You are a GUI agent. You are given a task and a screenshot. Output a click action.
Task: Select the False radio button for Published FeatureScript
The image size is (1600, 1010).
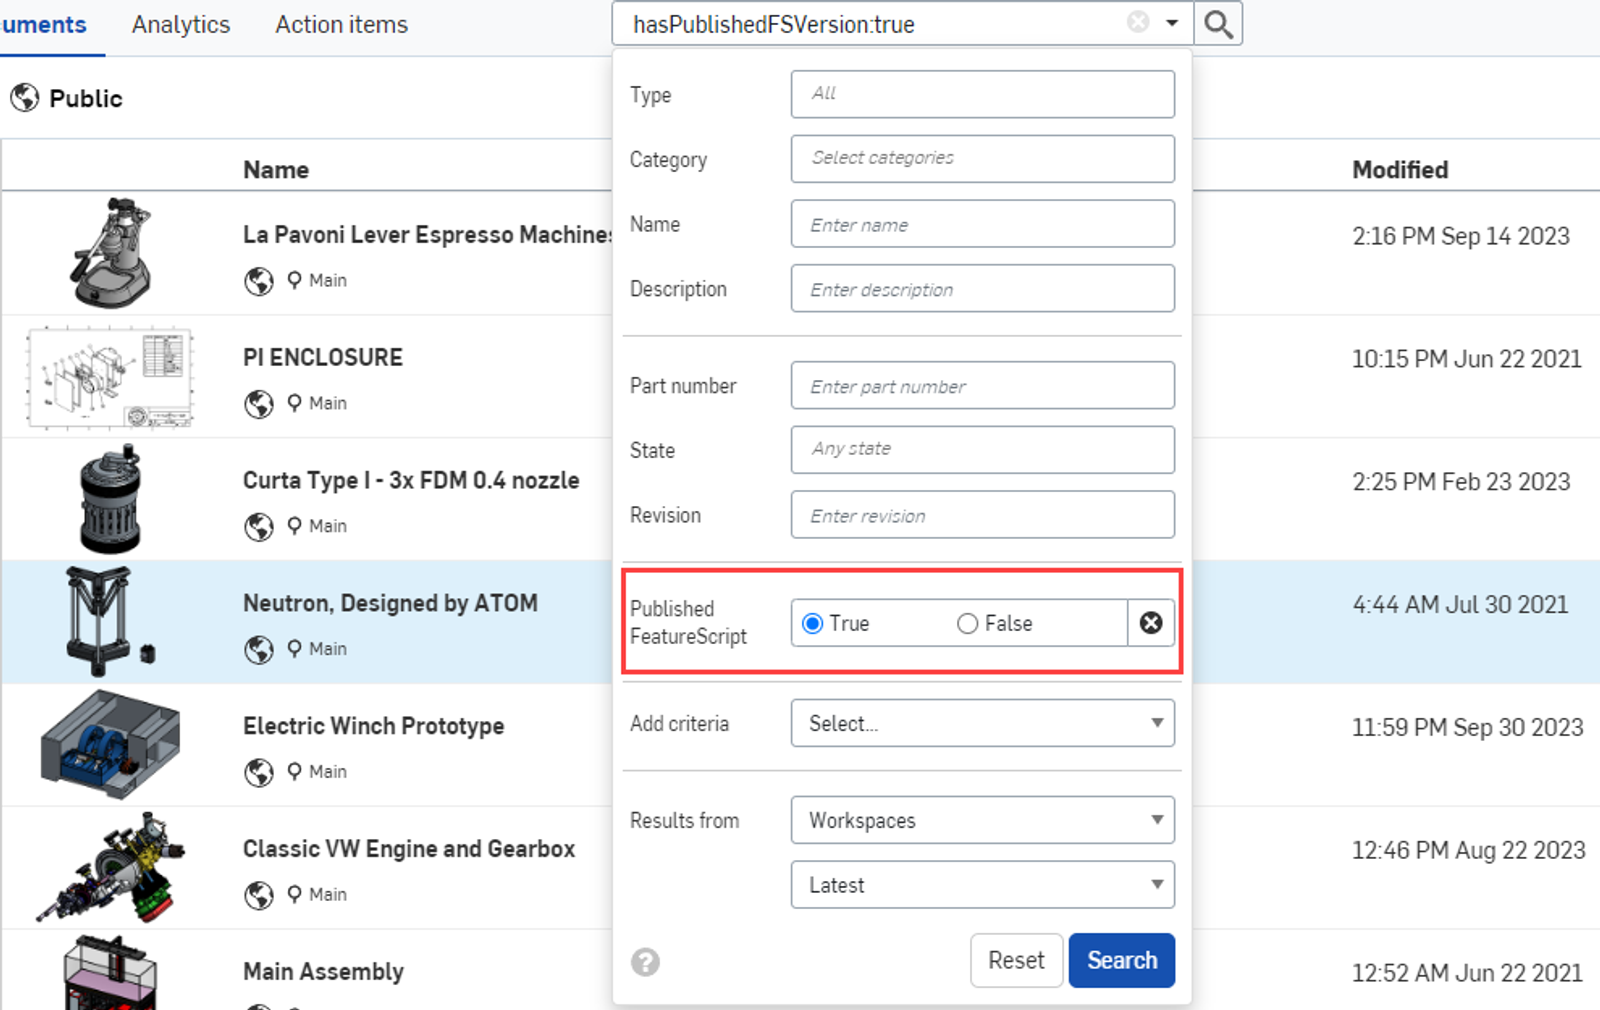967,623
